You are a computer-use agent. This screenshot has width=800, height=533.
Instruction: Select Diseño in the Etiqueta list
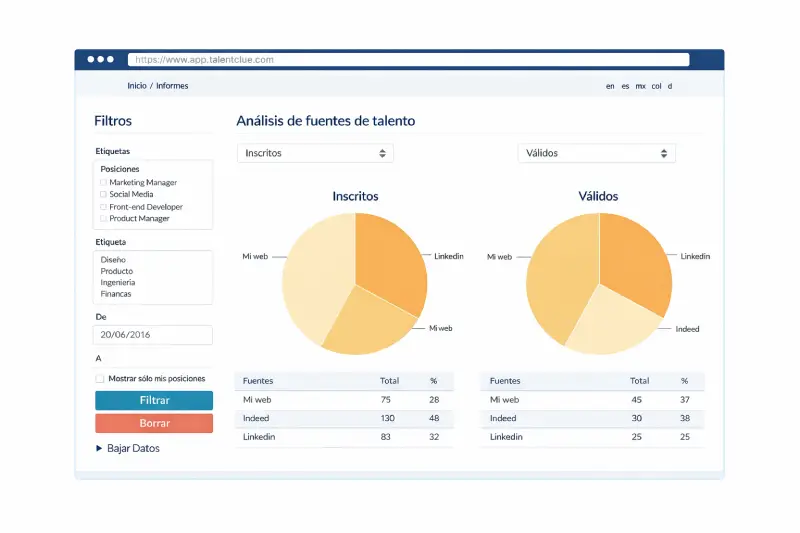[113, 260]
